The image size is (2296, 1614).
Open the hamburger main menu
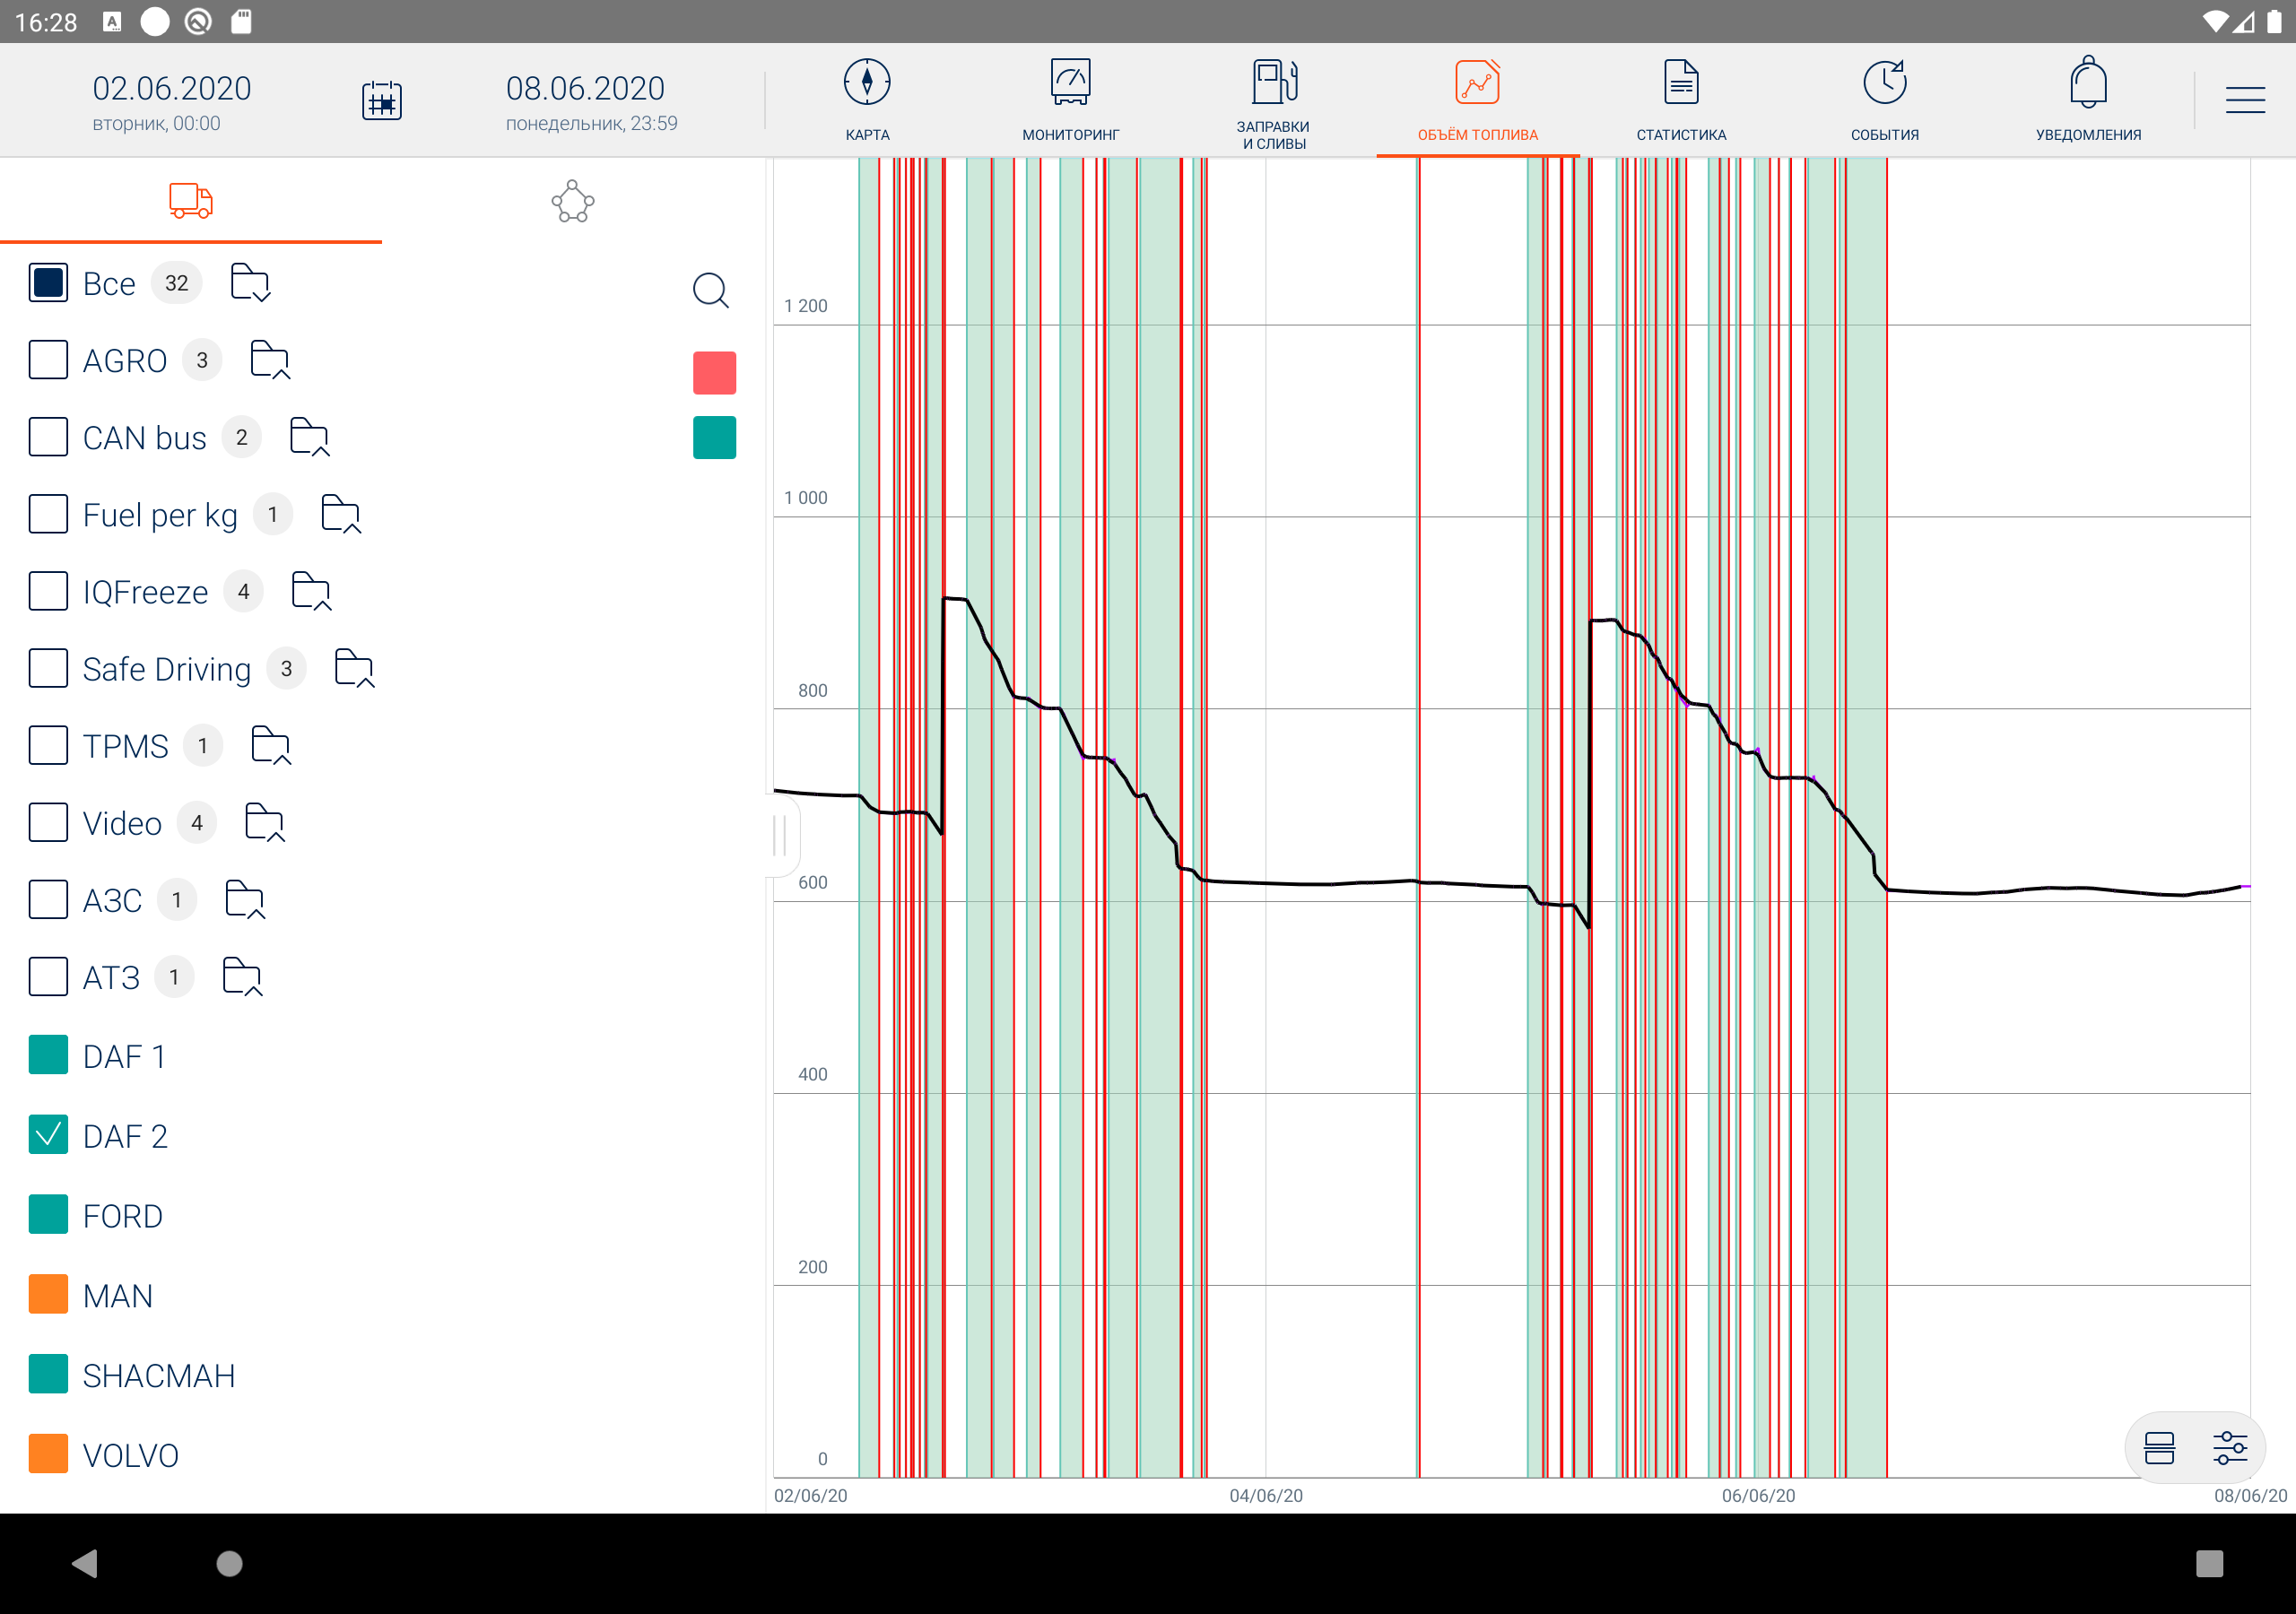click(2245, 100)
